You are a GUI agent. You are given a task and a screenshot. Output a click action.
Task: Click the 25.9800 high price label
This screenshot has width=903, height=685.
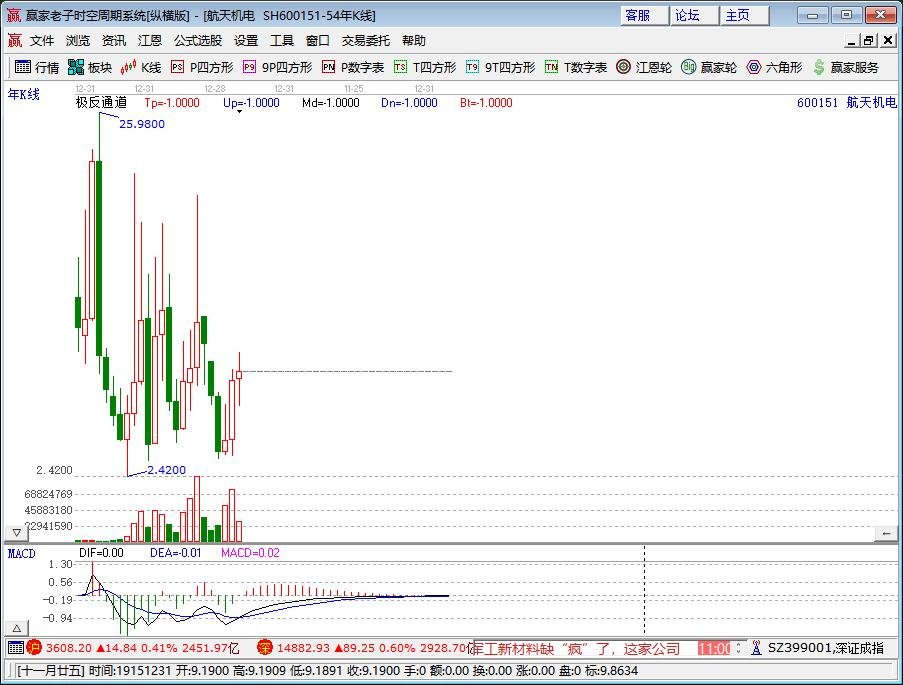[x=142, y=124]
